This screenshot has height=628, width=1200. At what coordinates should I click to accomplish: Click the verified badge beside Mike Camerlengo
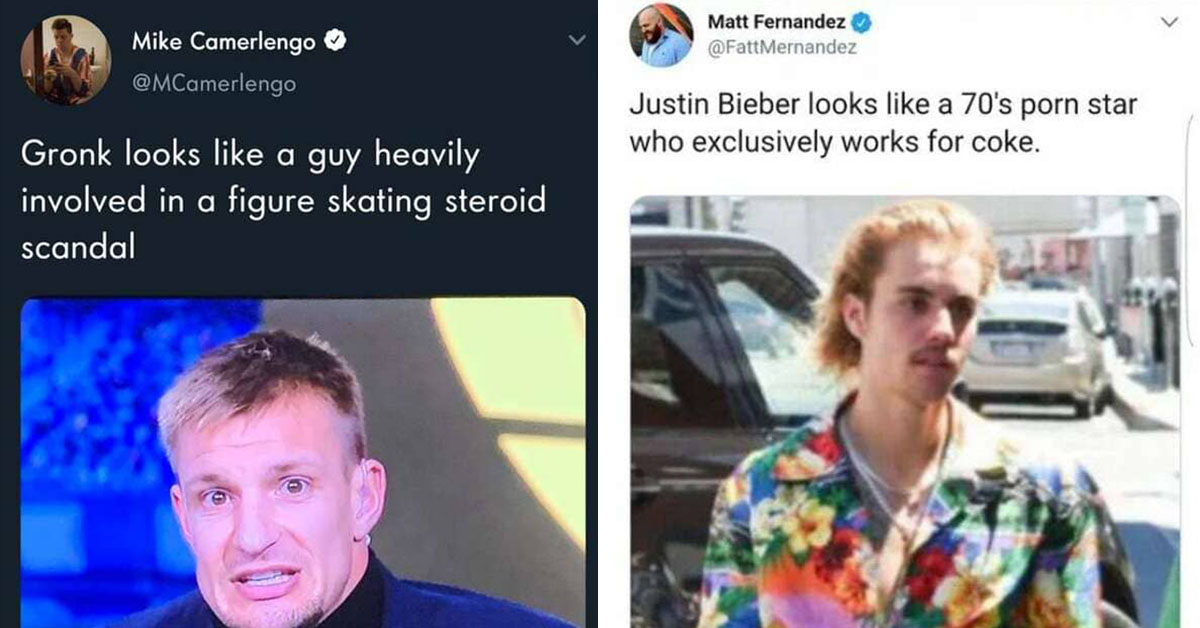click(338, 42)
